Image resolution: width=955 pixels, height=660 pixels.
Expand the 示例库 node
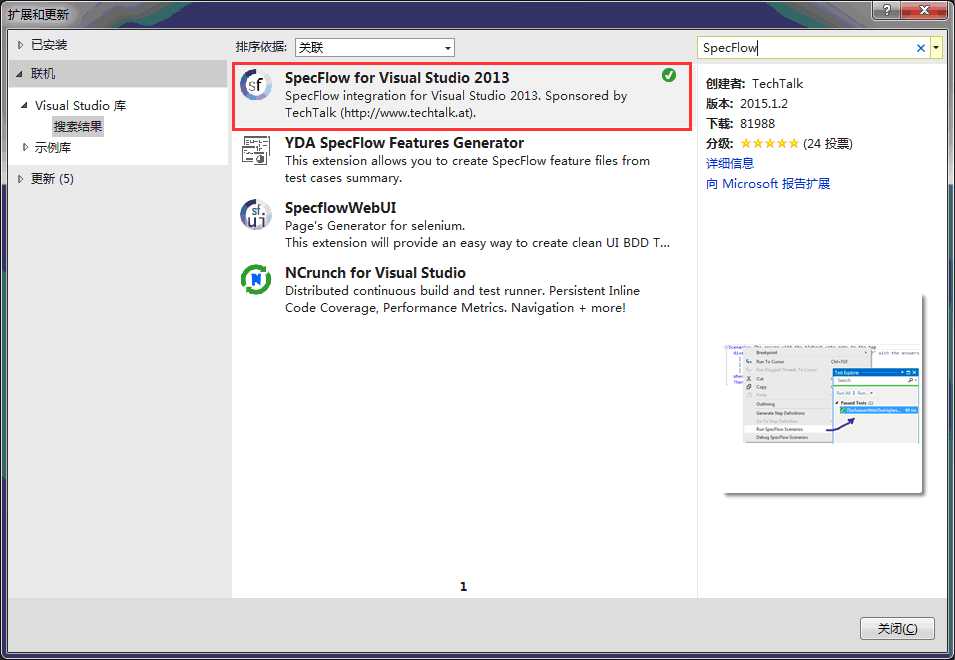[x=25, y=147]
